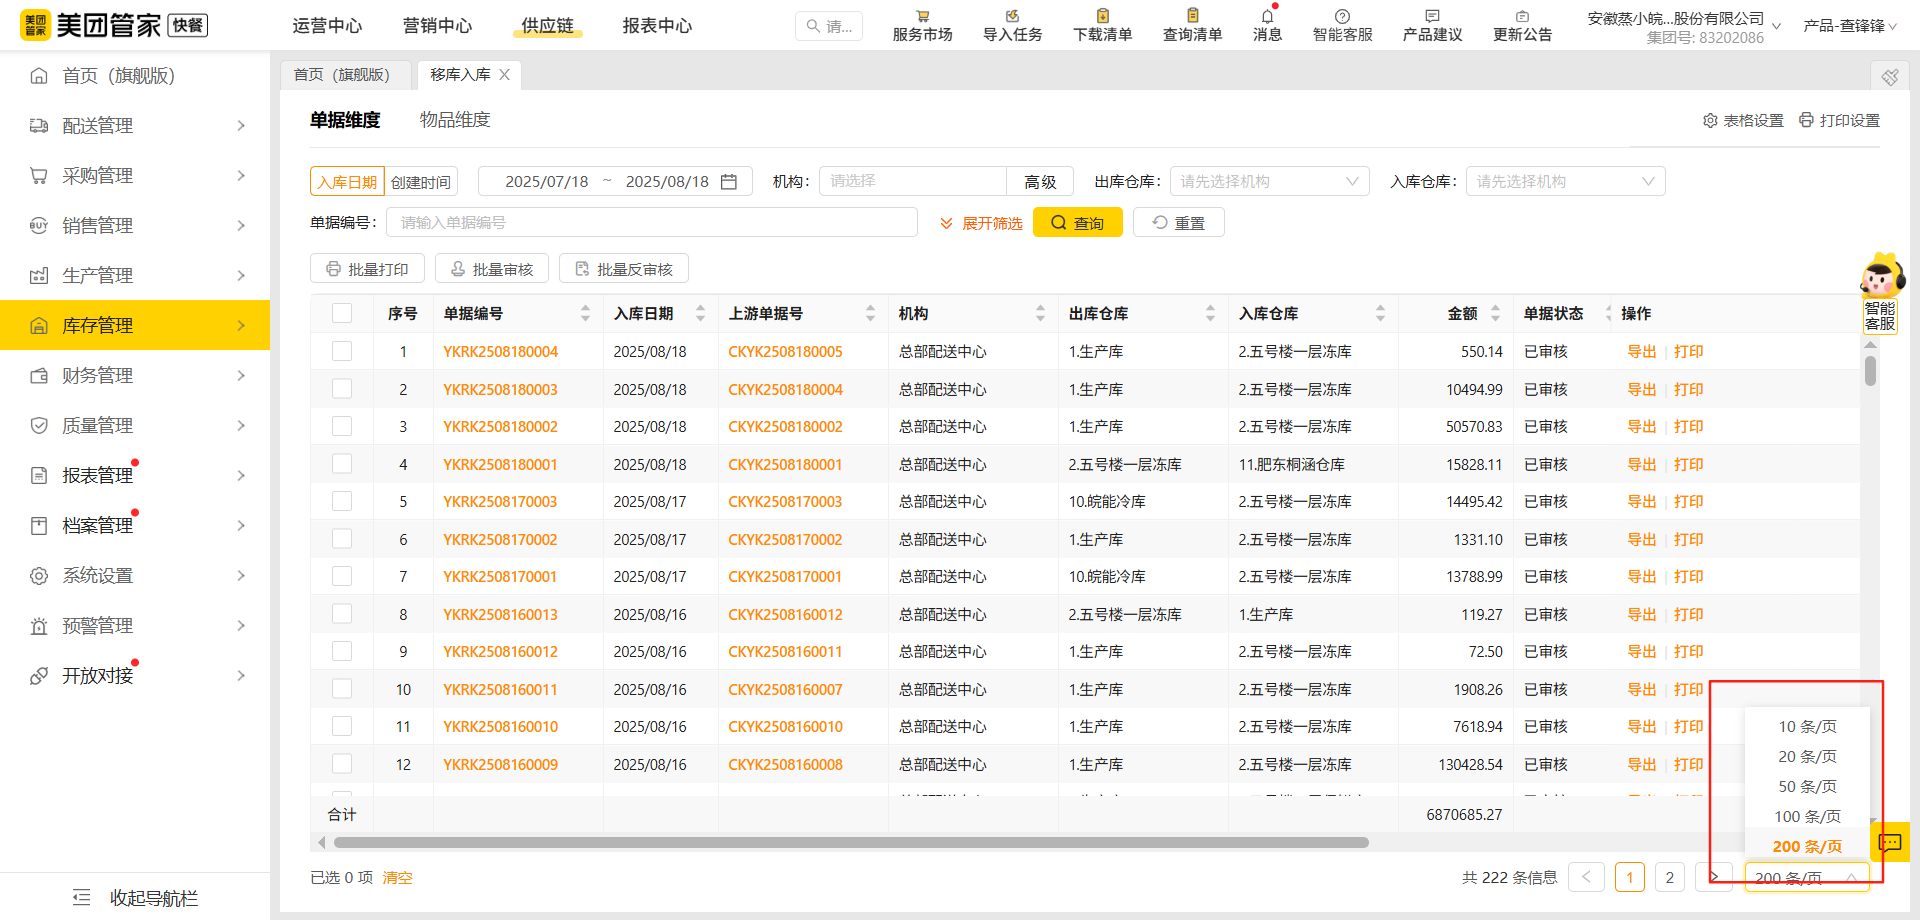Open the 出库仓库 warehouse dropdown

(x=1268, y=181)
